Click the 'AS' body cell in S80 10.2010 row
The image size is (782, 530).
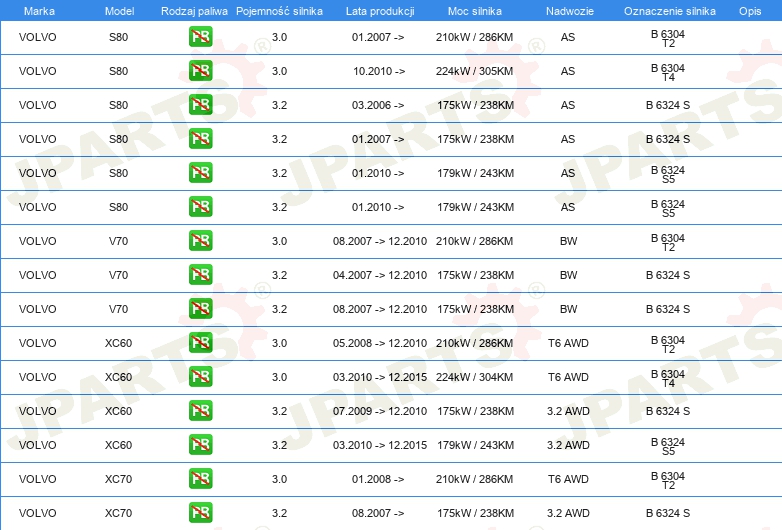568,71
